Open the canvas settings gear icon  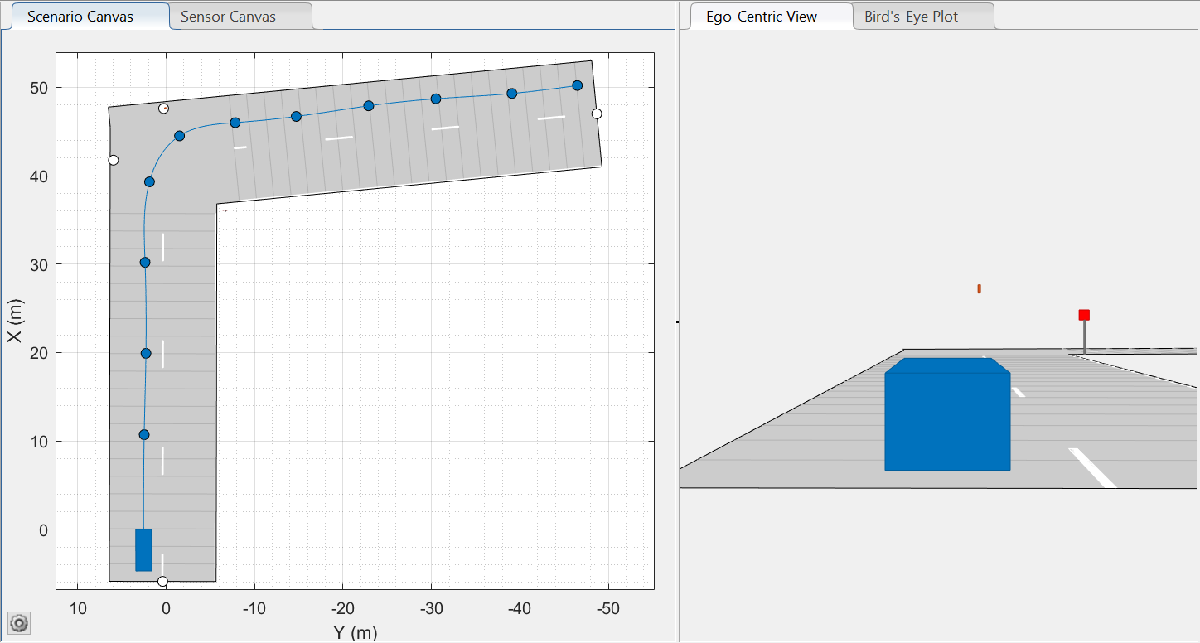18,623
